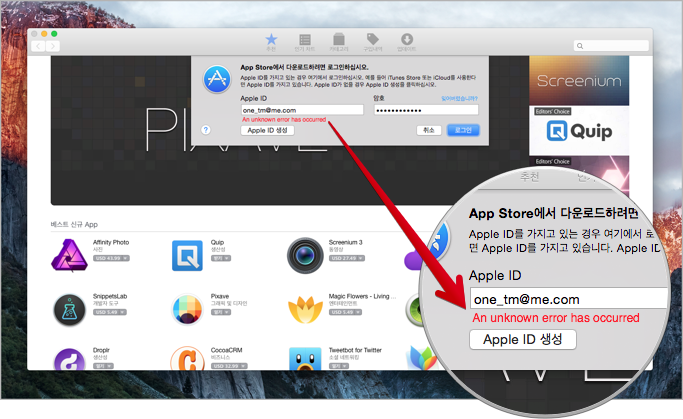683x419 pixels.
Task: Open the CocoaCRM orange C icon
Action: click(x=187, y=358)
